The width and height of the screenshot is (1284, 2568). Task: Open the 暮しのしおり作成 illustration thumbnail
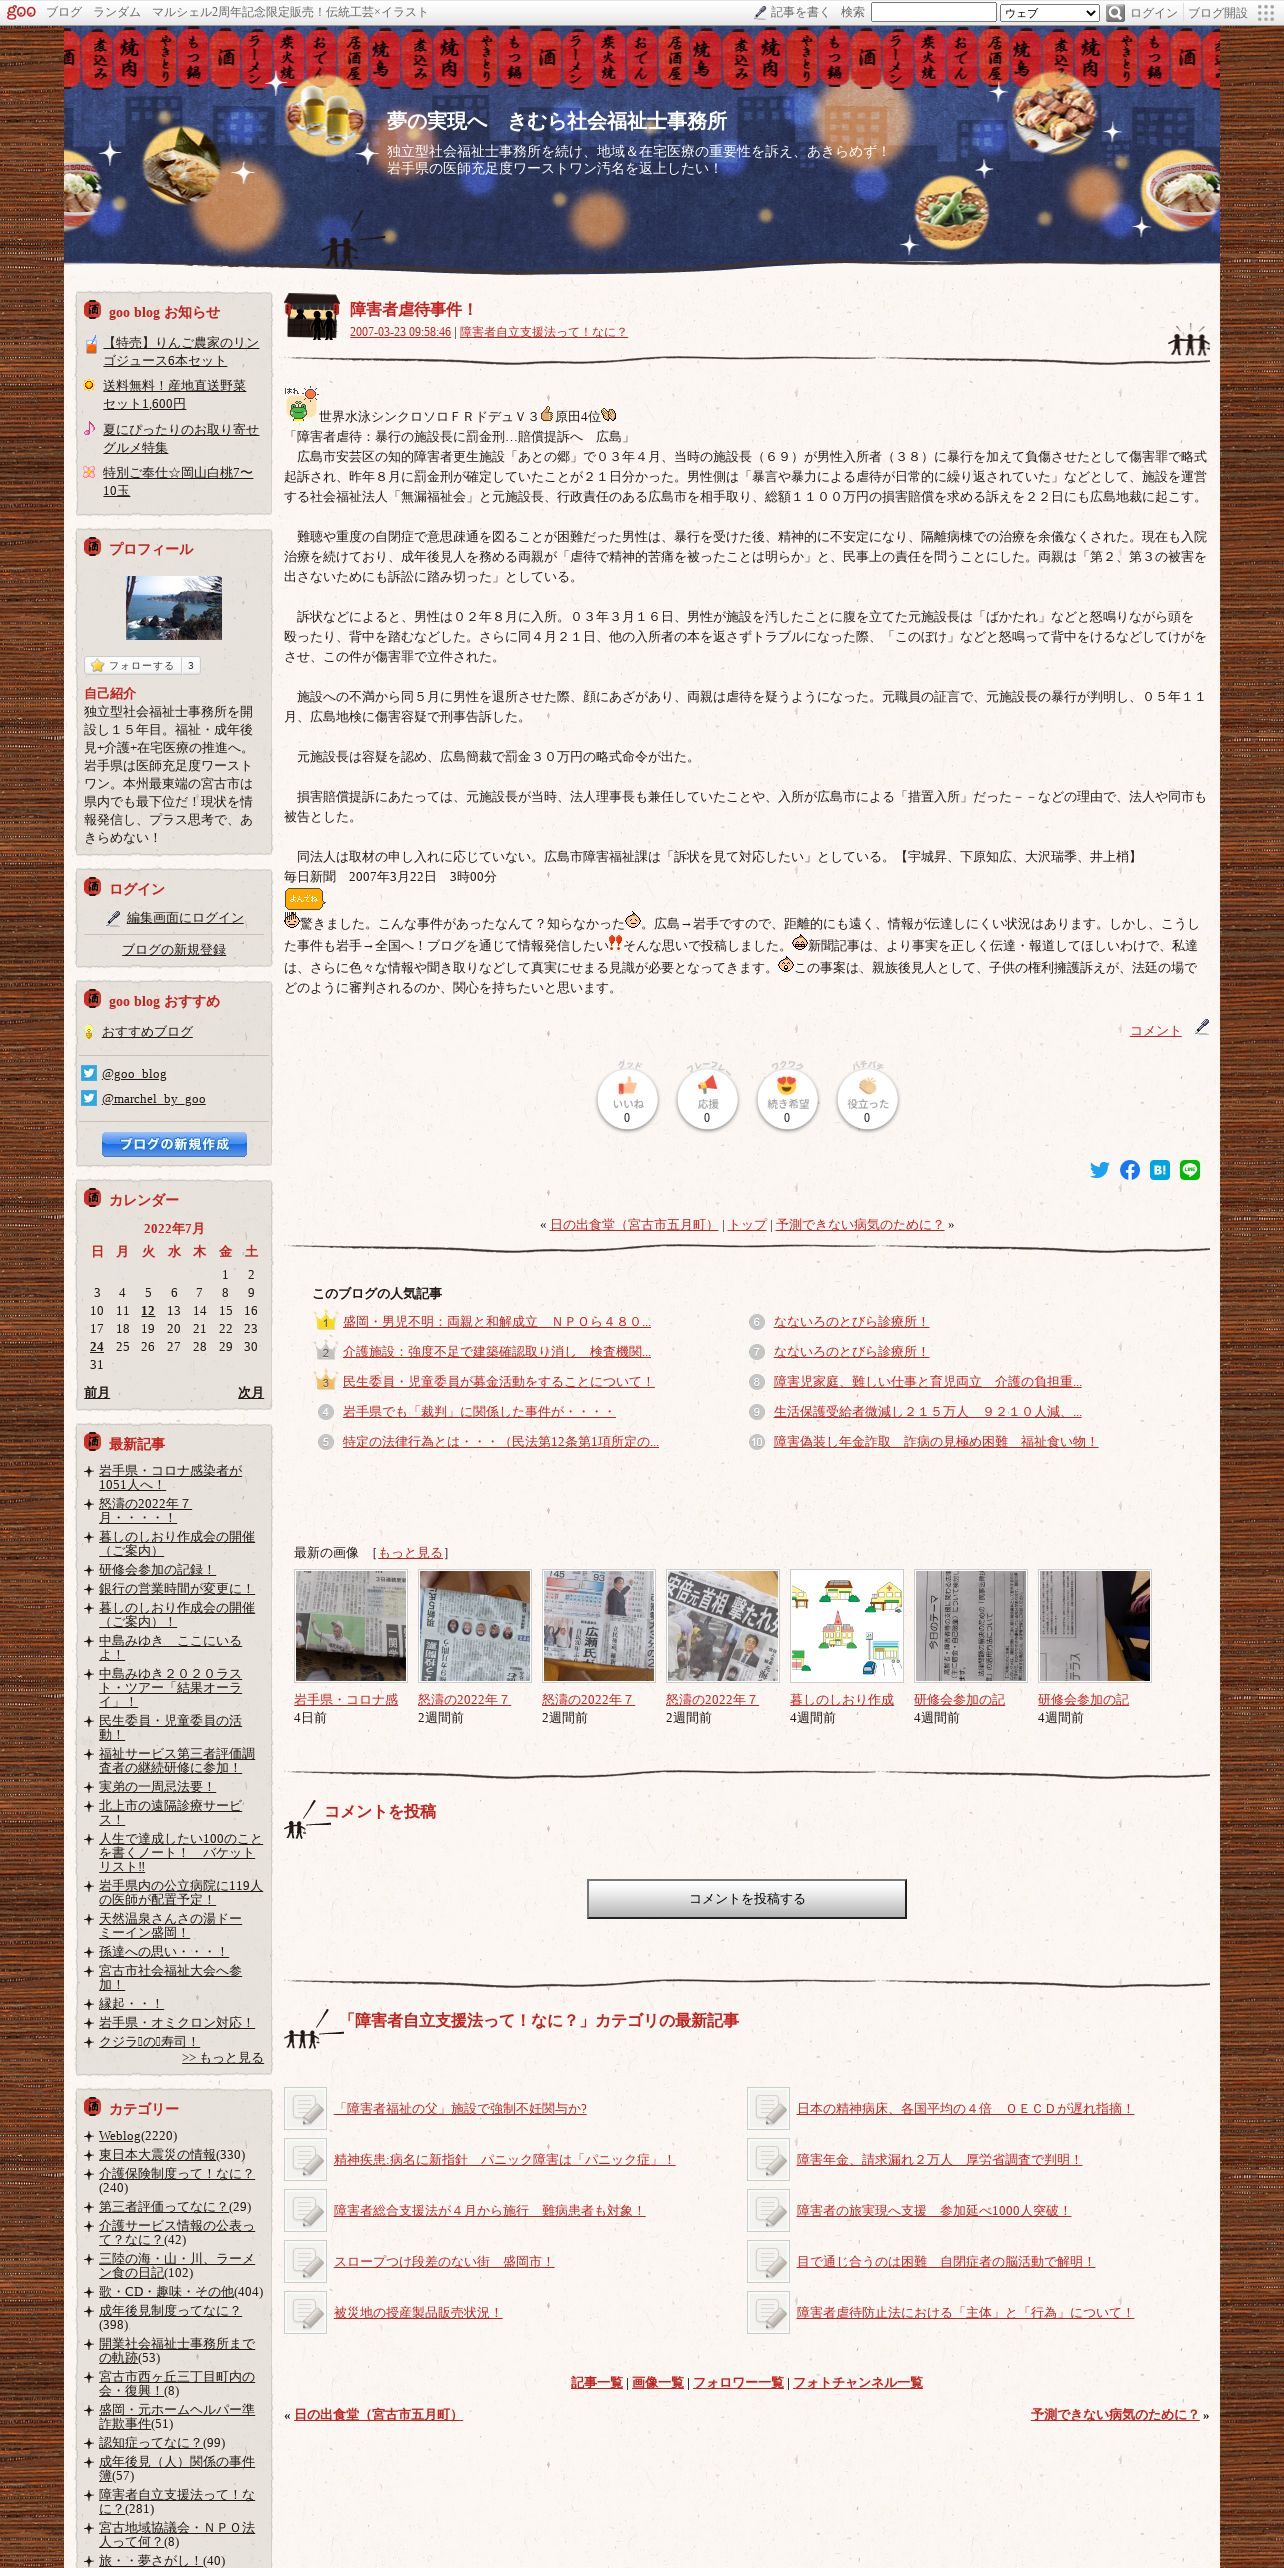pos(847,1626)
